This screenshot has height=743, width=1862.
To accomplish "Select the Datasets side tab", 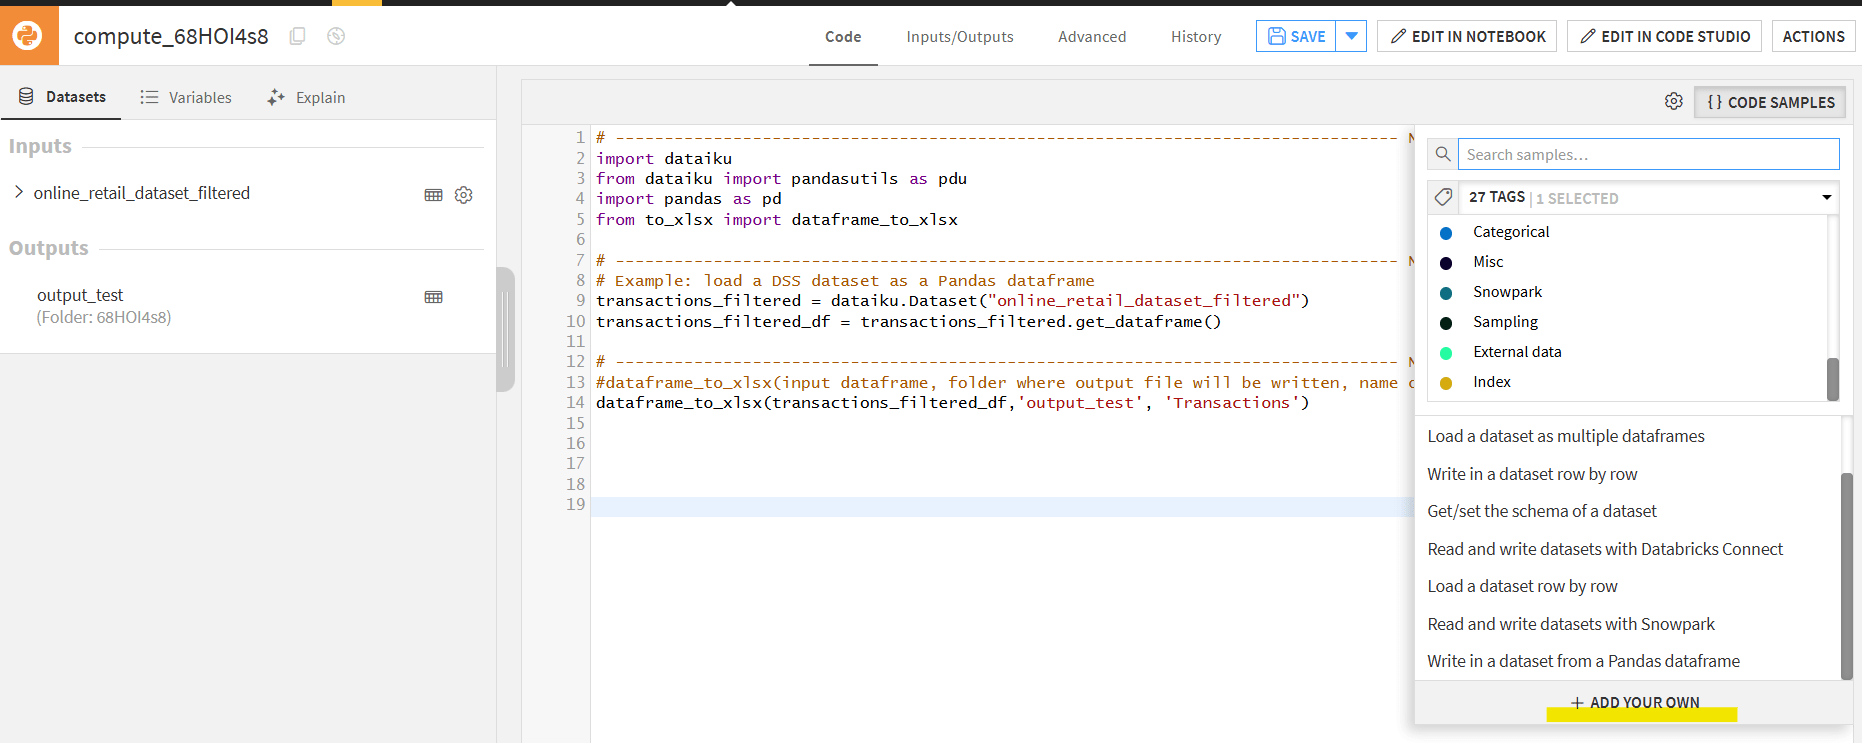I will pos(62,97).
